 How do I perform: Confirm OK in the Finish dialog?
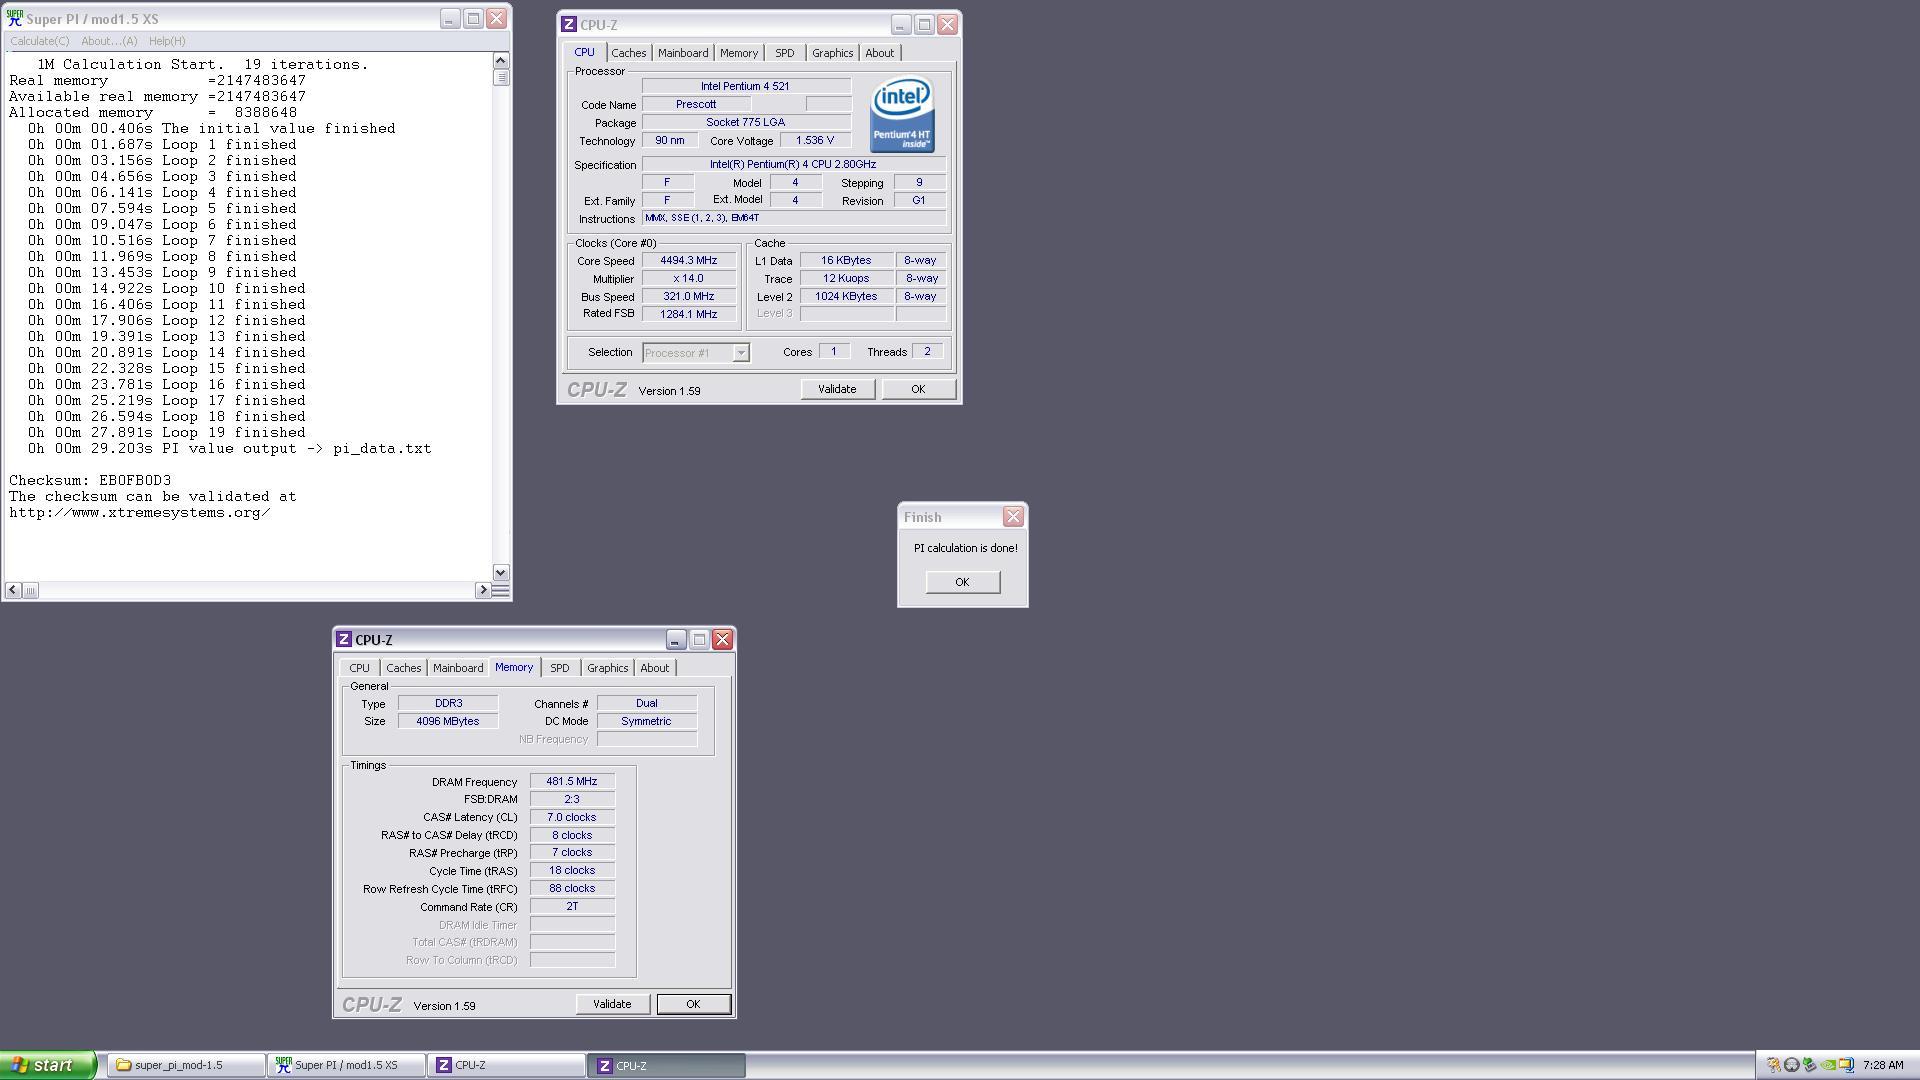click(x=962, y=582)
